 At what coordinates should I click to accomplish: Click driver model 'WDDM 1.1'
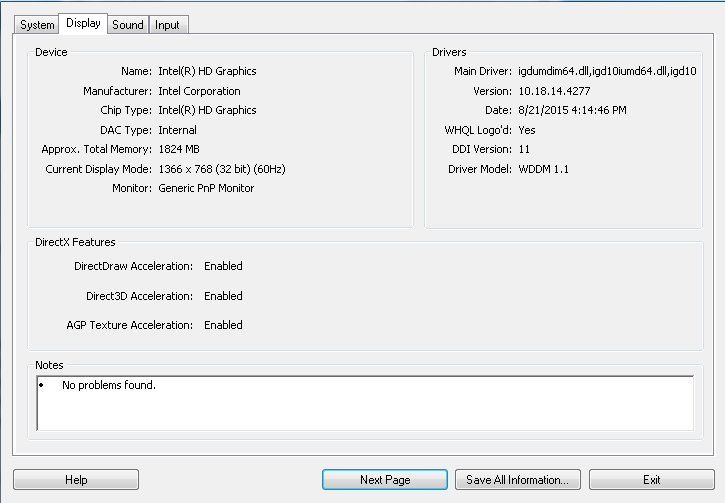click(543, 169)
